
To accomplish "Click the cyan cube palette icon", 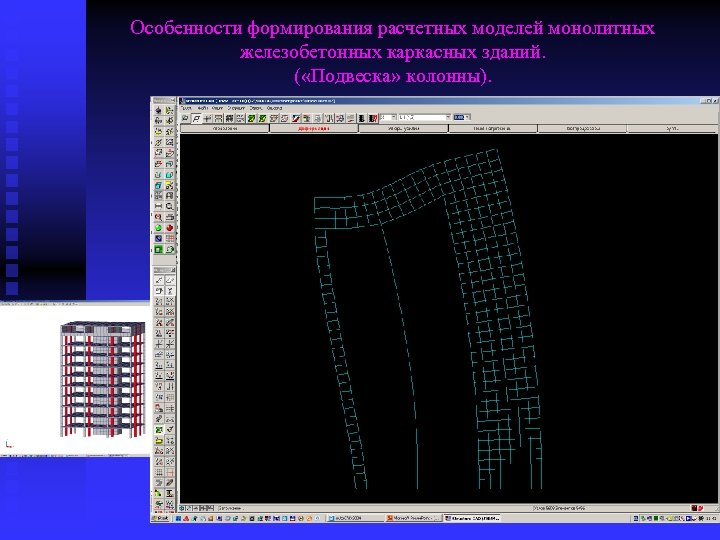I will 158,185.
